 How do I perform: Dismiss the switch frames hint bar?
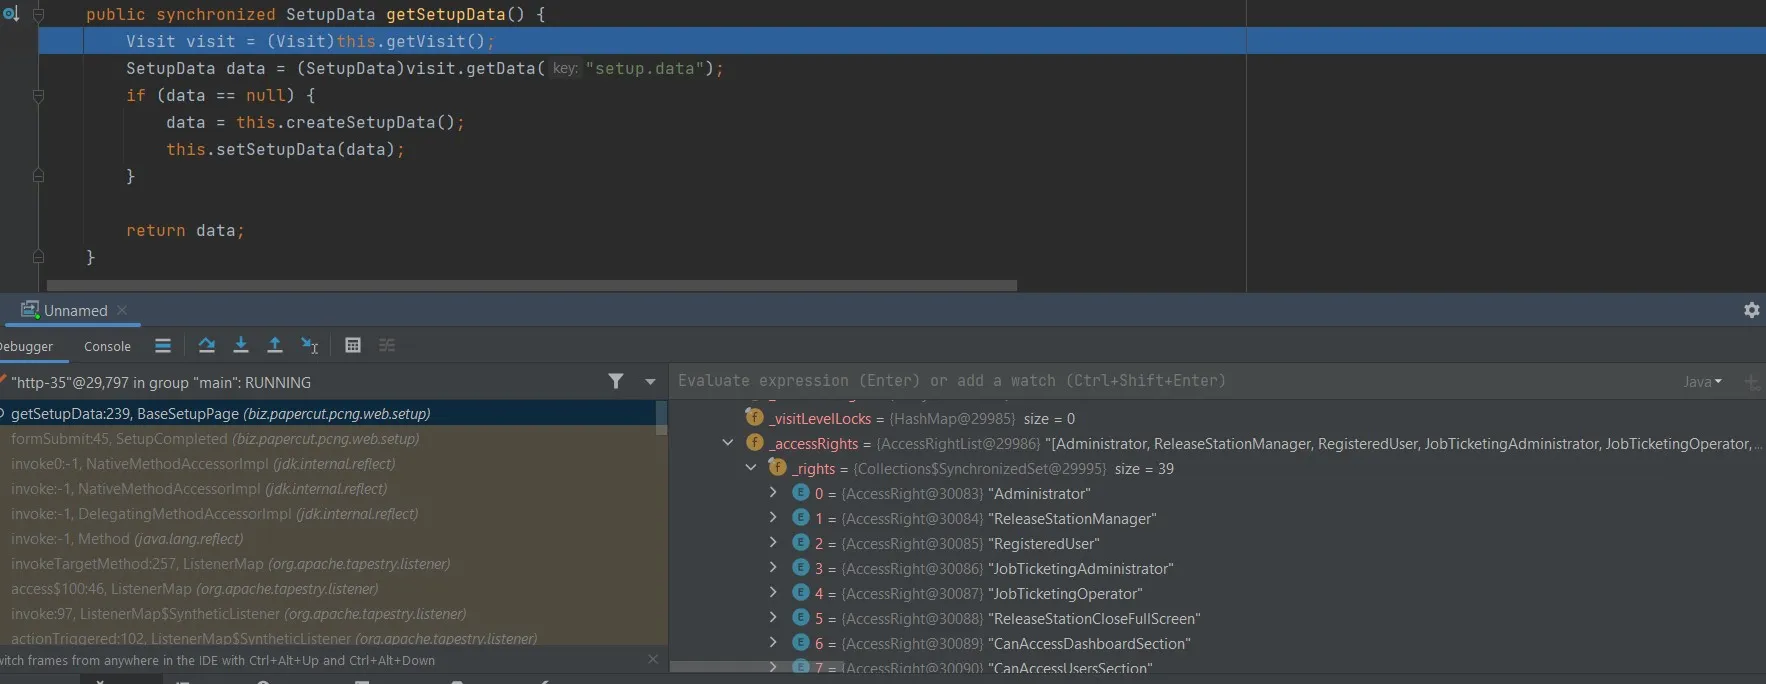tap(653, 659)
